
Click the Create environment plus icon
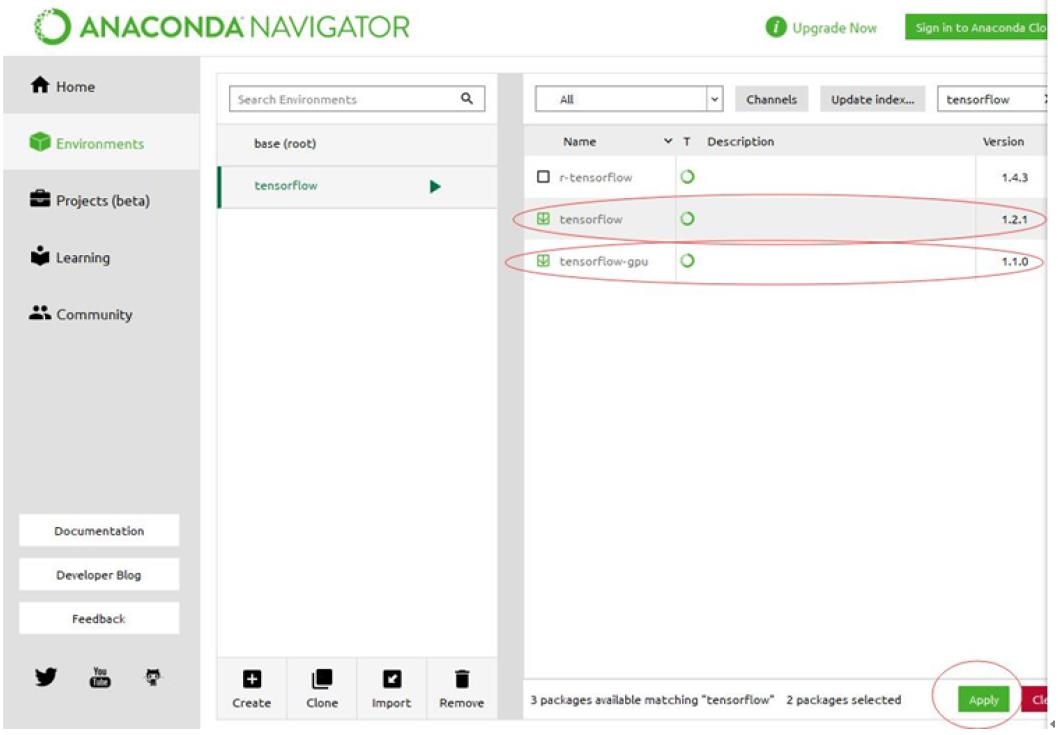click(252, 679)
